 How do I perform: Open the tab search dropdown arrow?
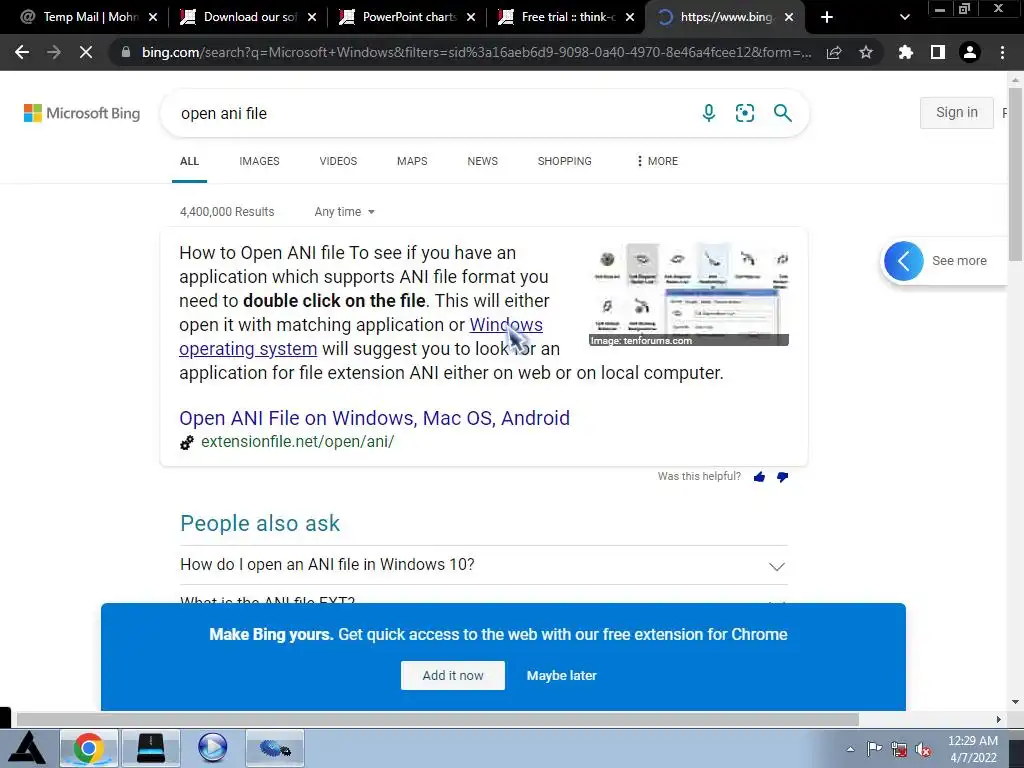[904, 17]
